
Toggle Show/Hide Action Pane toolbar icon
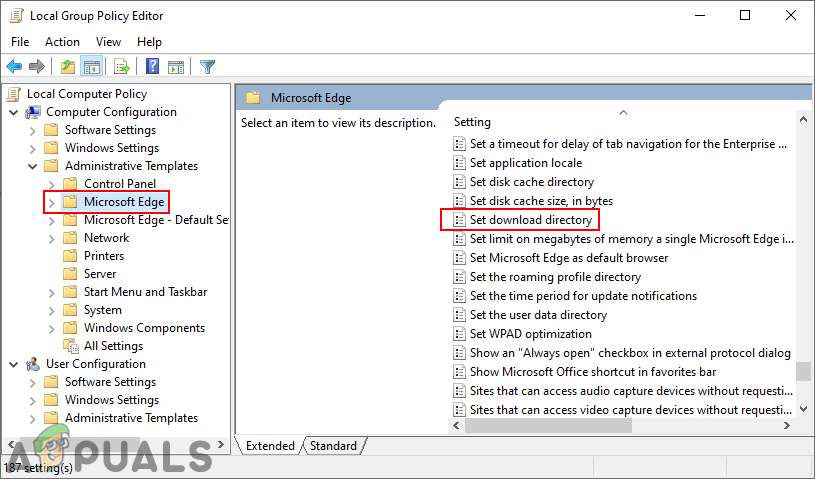tap(176, 67)
